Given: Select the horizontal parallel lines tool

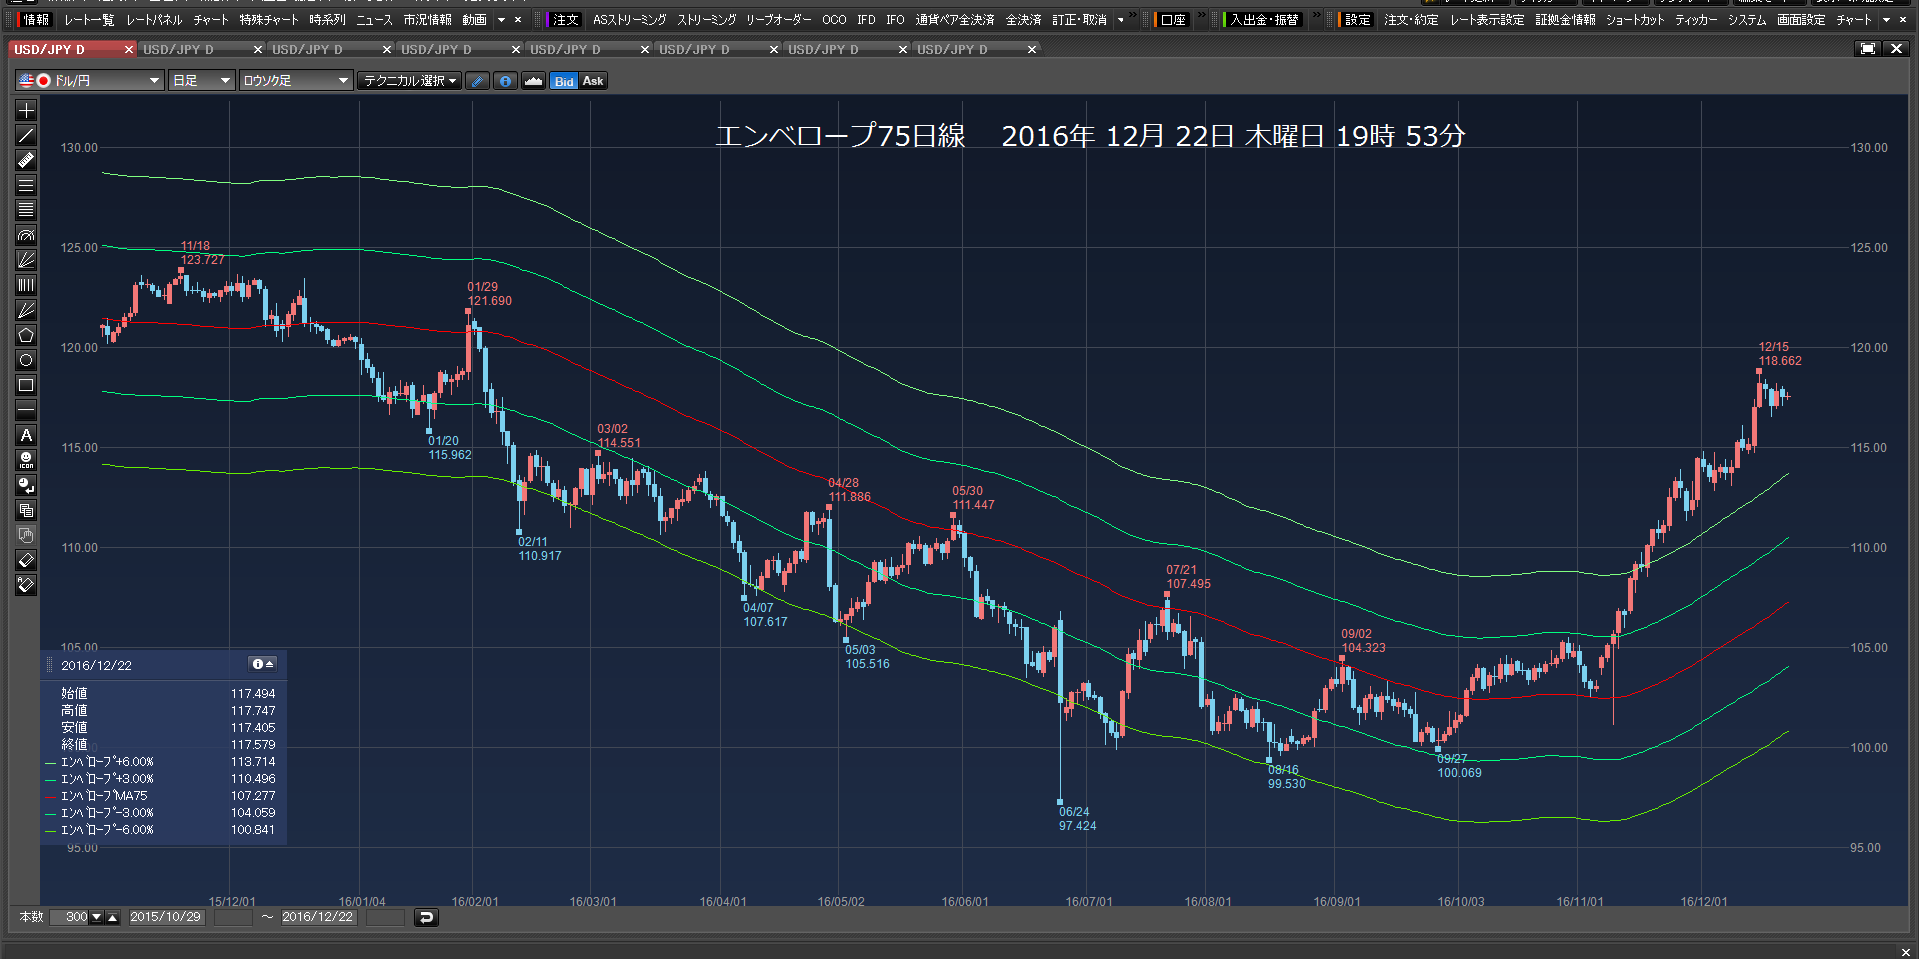Looking at the screenshot, I should 26,185.
